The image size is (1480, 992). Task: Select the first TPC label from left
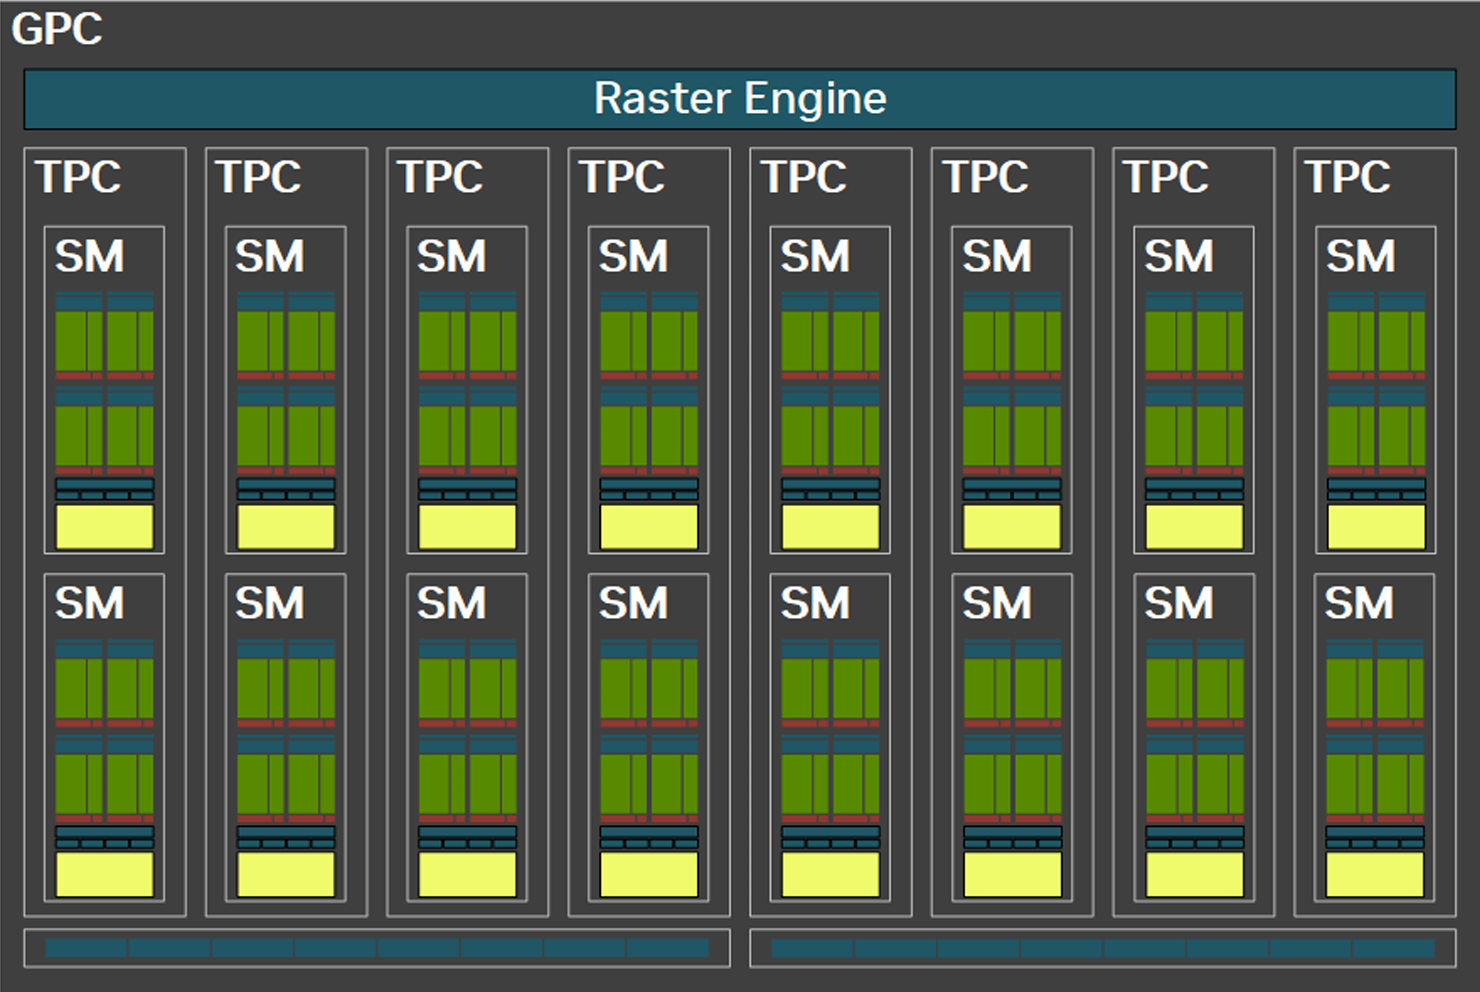(79, 178)
